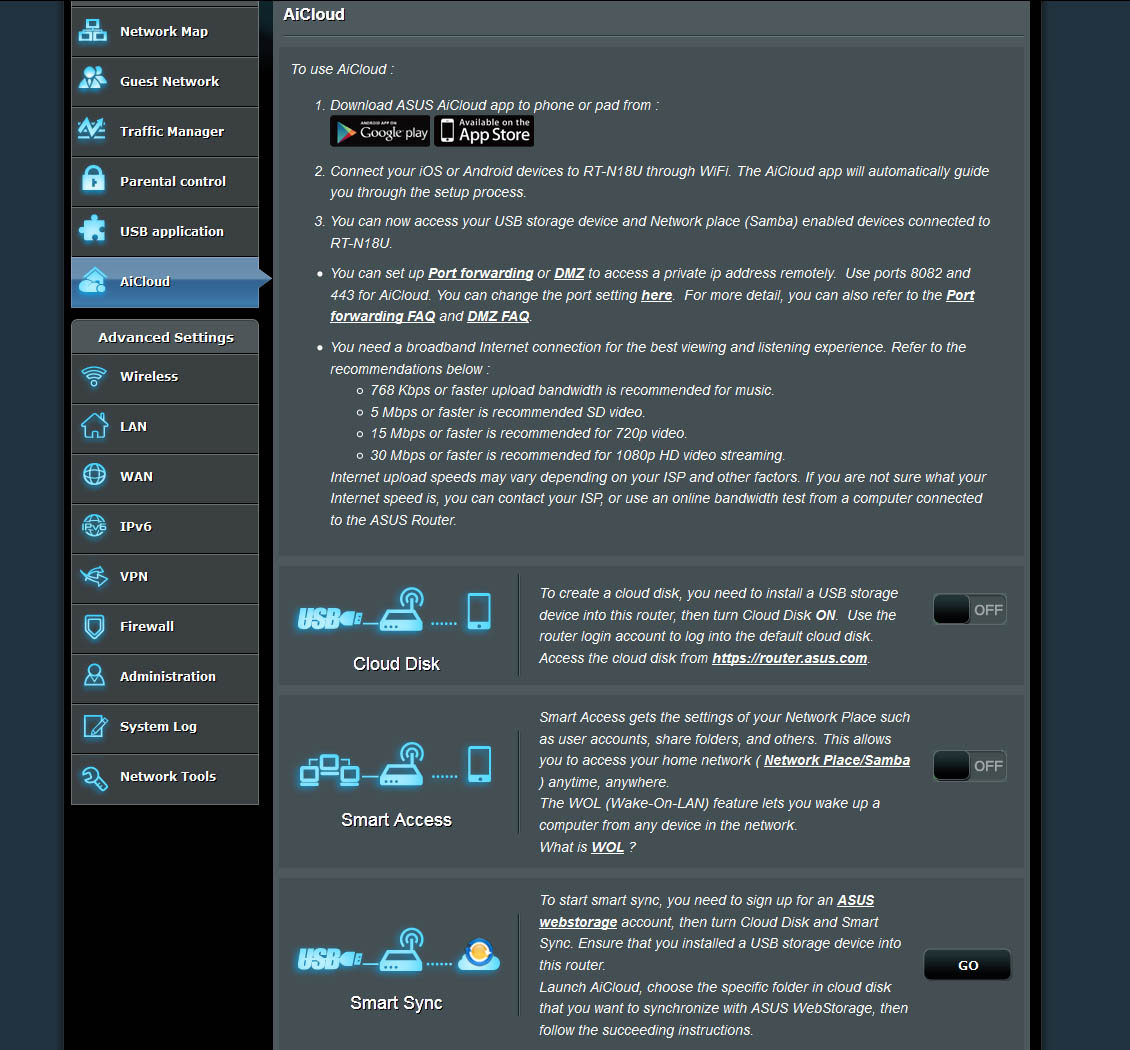Open Network Tools page
1130x1050 pixels.
click(165, 778)
